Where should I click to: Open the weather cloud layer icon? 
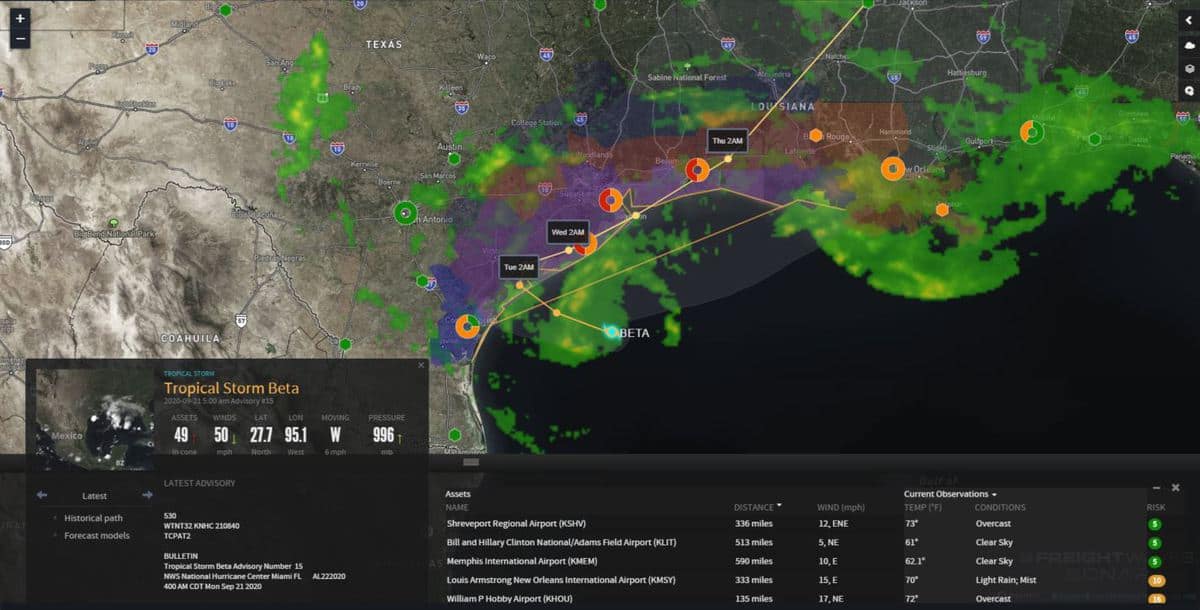pos(1189,45)
